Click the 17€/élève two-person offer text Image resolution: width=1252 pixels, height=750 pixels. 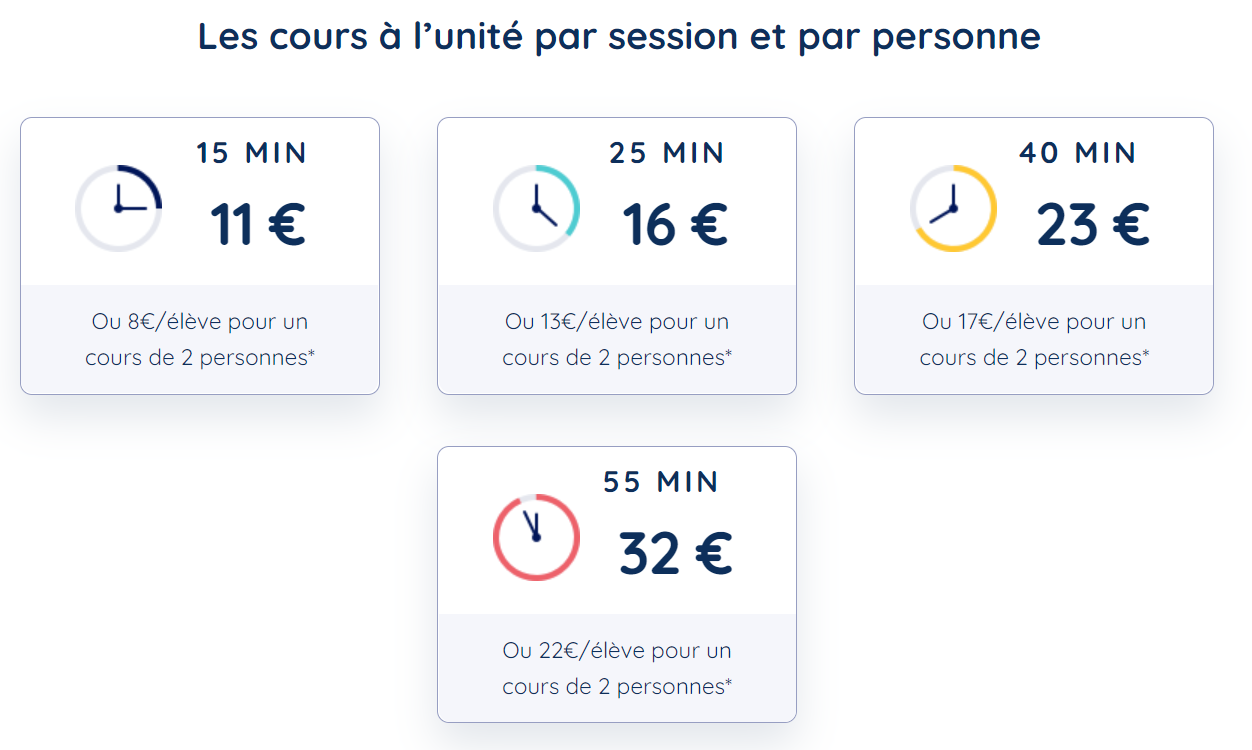click(1034, 339)
